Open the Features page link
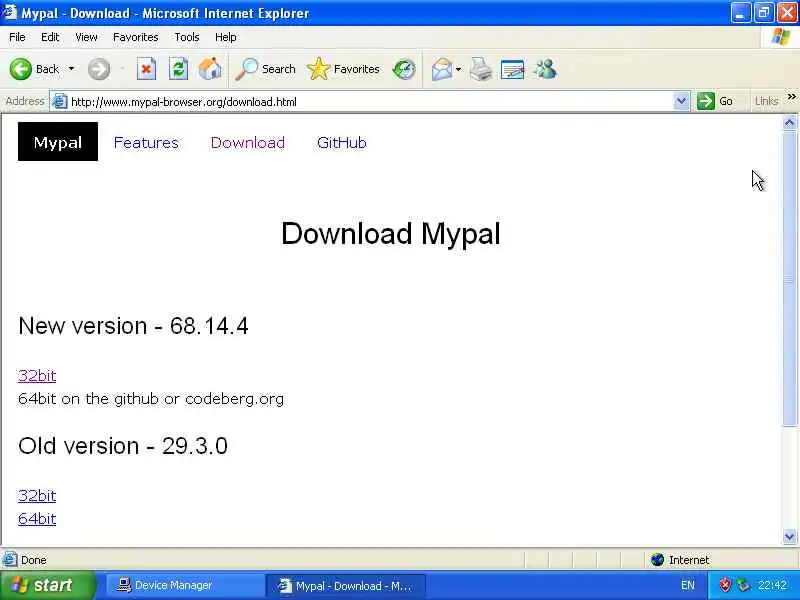The image size is (800, 600). coord(146,142)
